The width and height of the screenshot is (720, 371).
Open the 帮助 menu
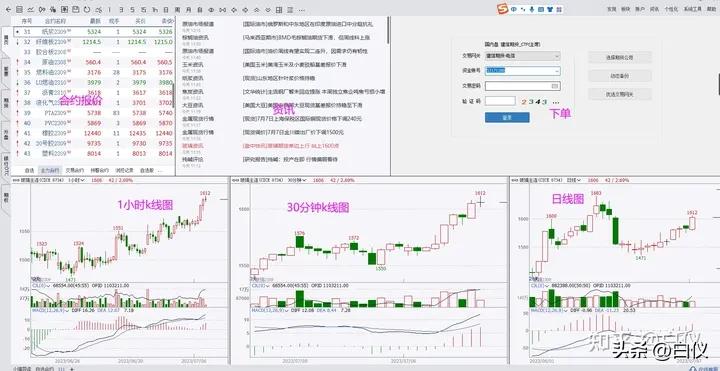pyautogui.click(x=710, y=9)
